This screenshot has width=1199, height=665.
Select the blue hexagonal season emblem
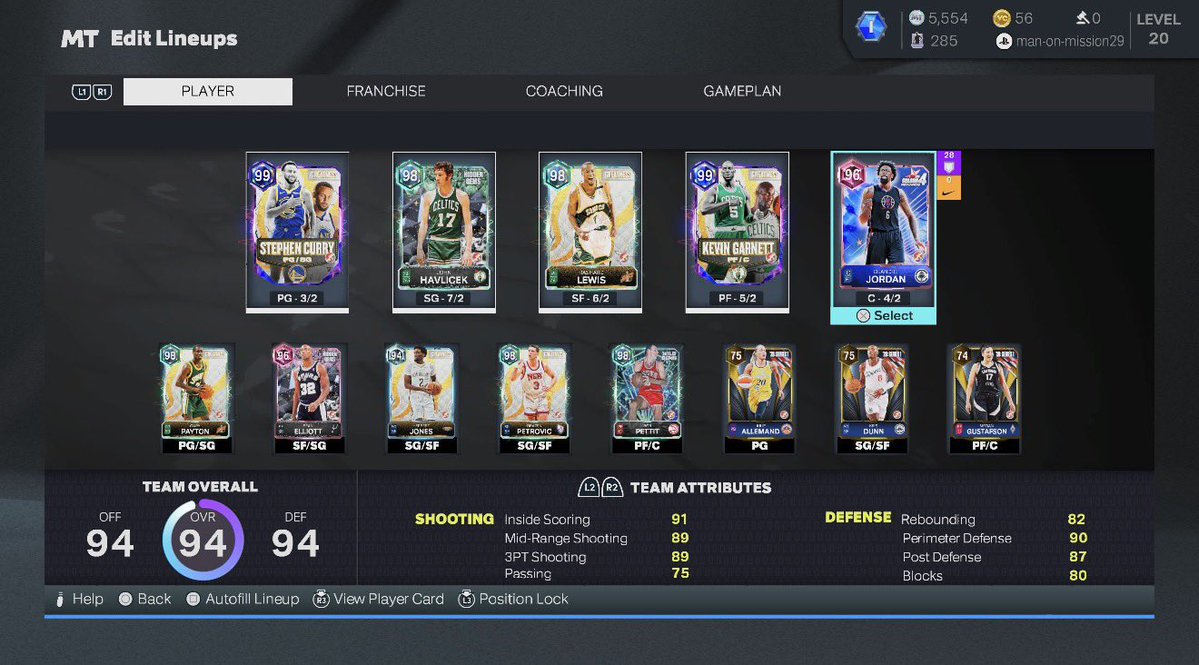(x=872, y=26)
